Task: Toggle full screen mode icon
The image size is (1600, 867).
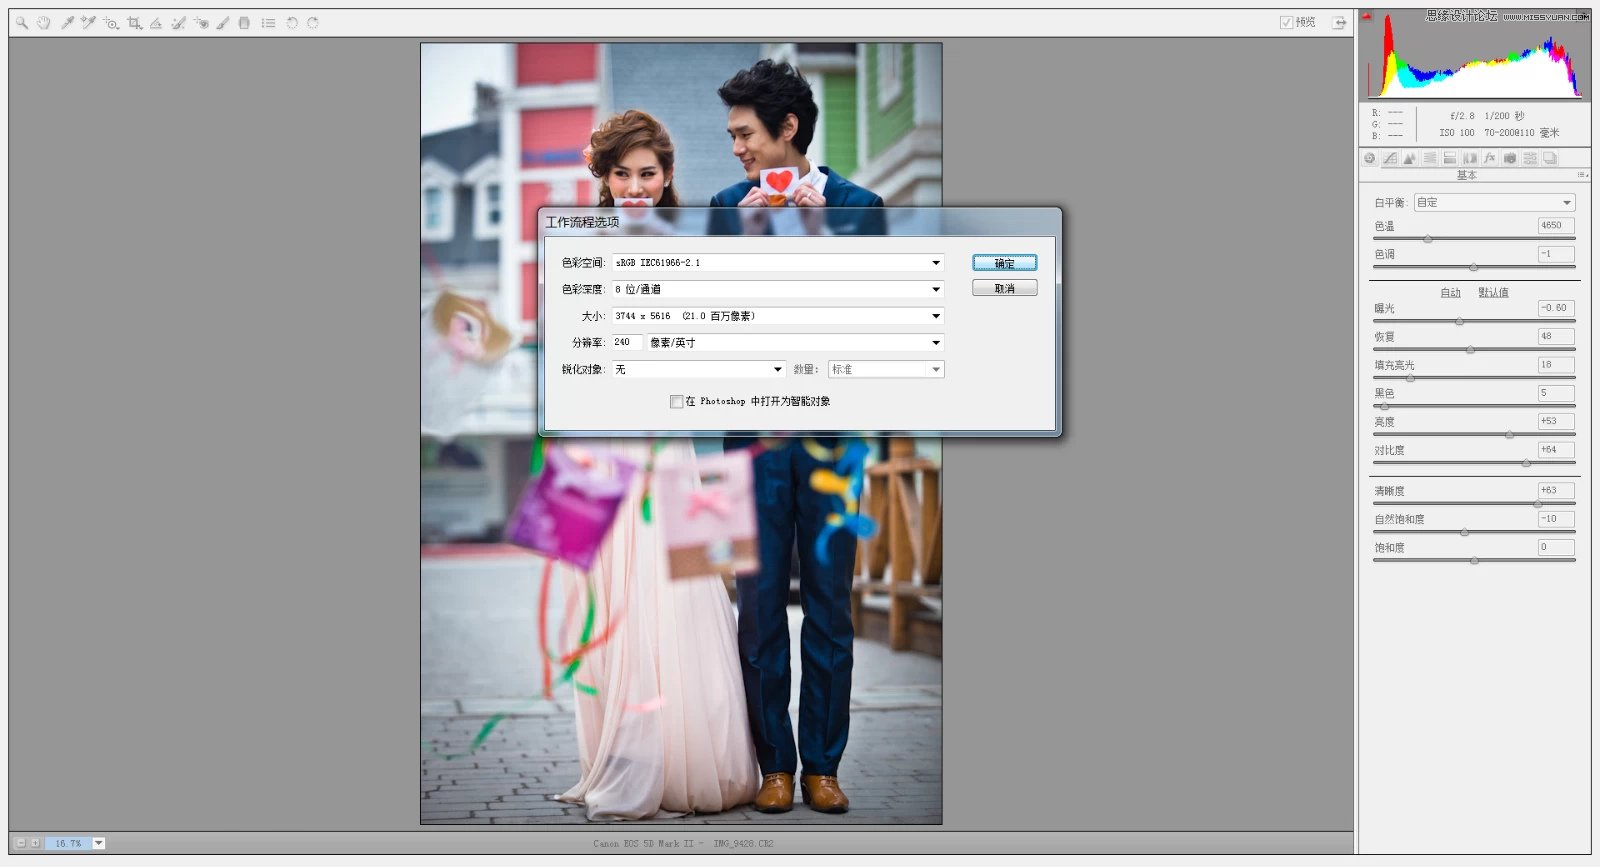Action: (1339, 22)
